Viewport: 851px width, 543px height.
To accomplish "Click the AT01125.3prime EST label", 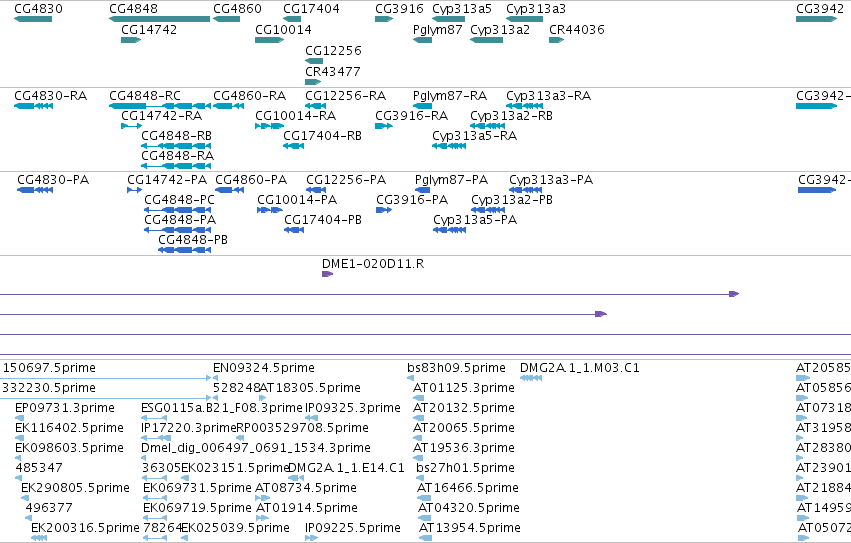I will click(464, 388).
